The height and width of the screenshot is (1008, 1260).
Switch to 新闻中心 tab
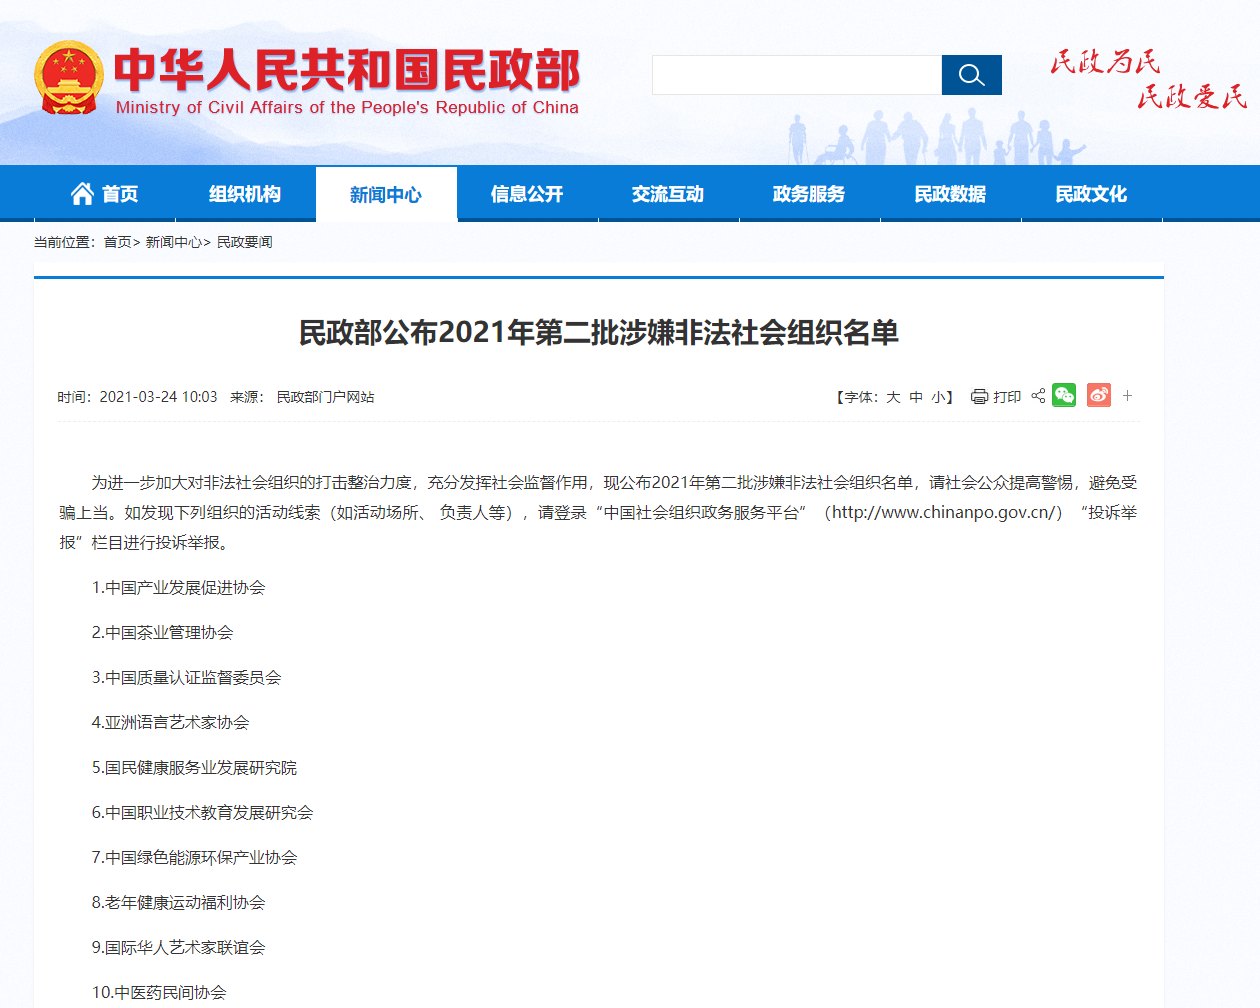[386, 195]
